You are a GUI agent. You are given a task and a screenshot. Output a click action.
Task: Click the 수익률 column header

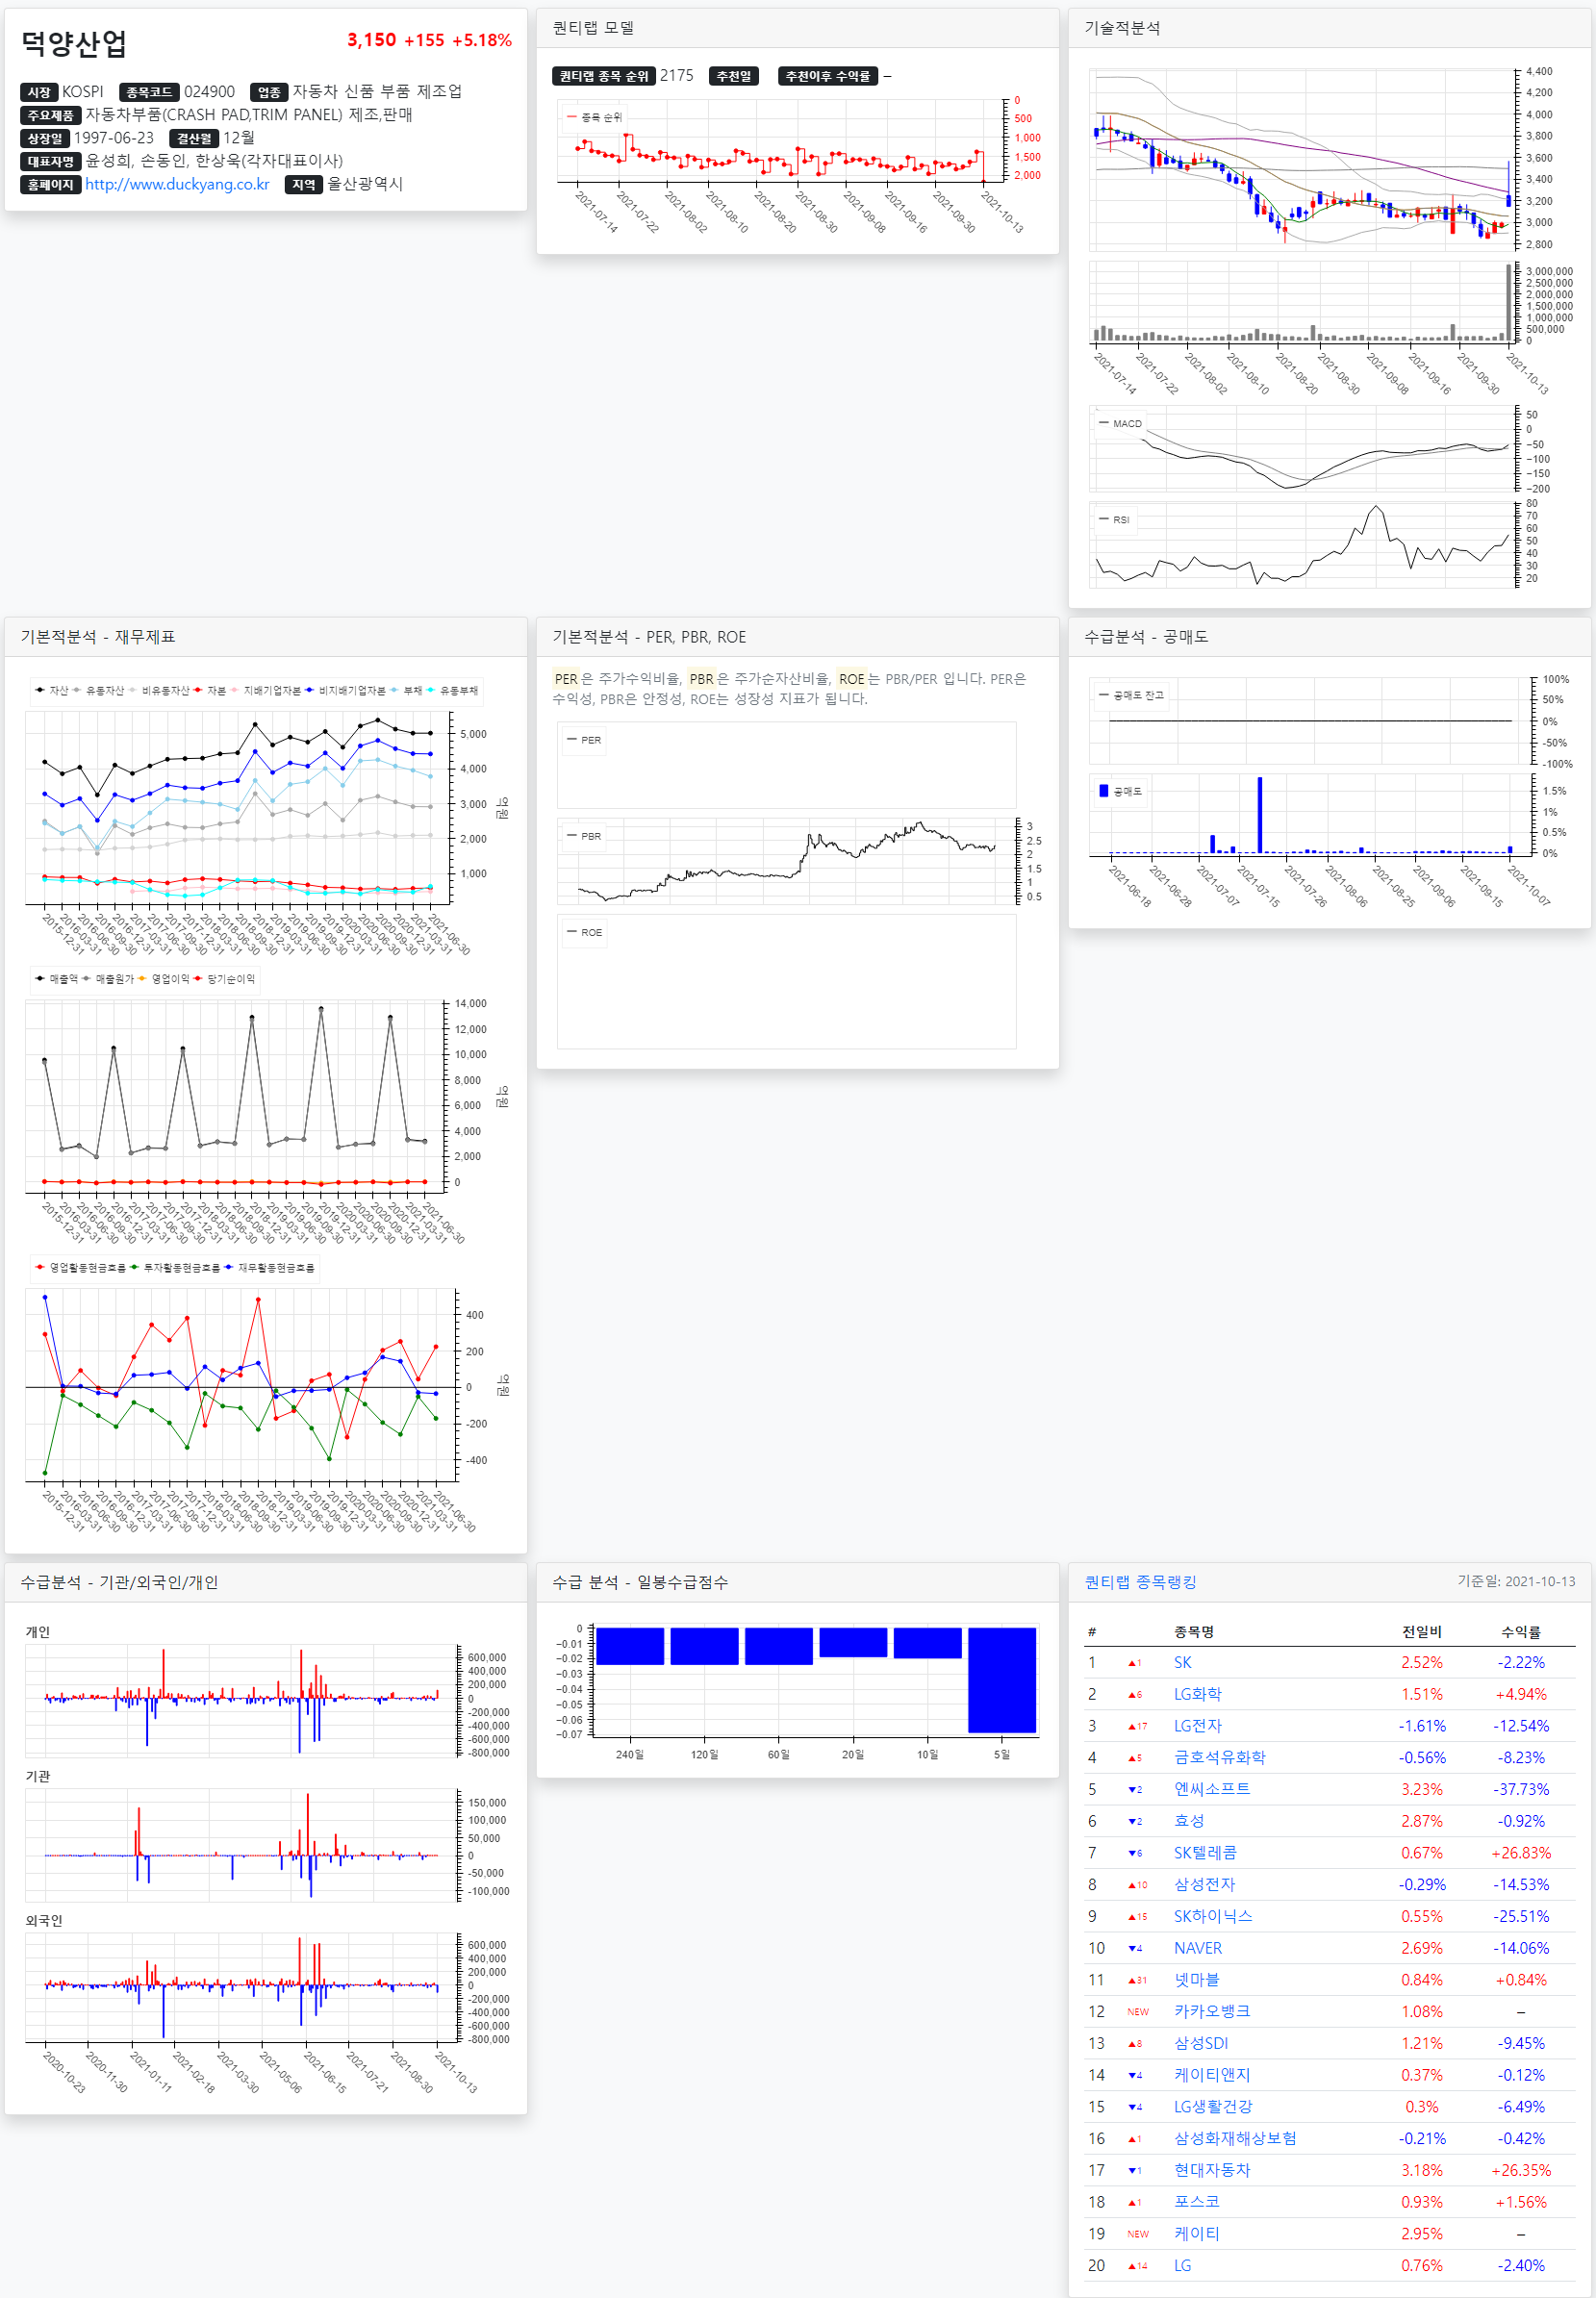pos(1520,1631)
